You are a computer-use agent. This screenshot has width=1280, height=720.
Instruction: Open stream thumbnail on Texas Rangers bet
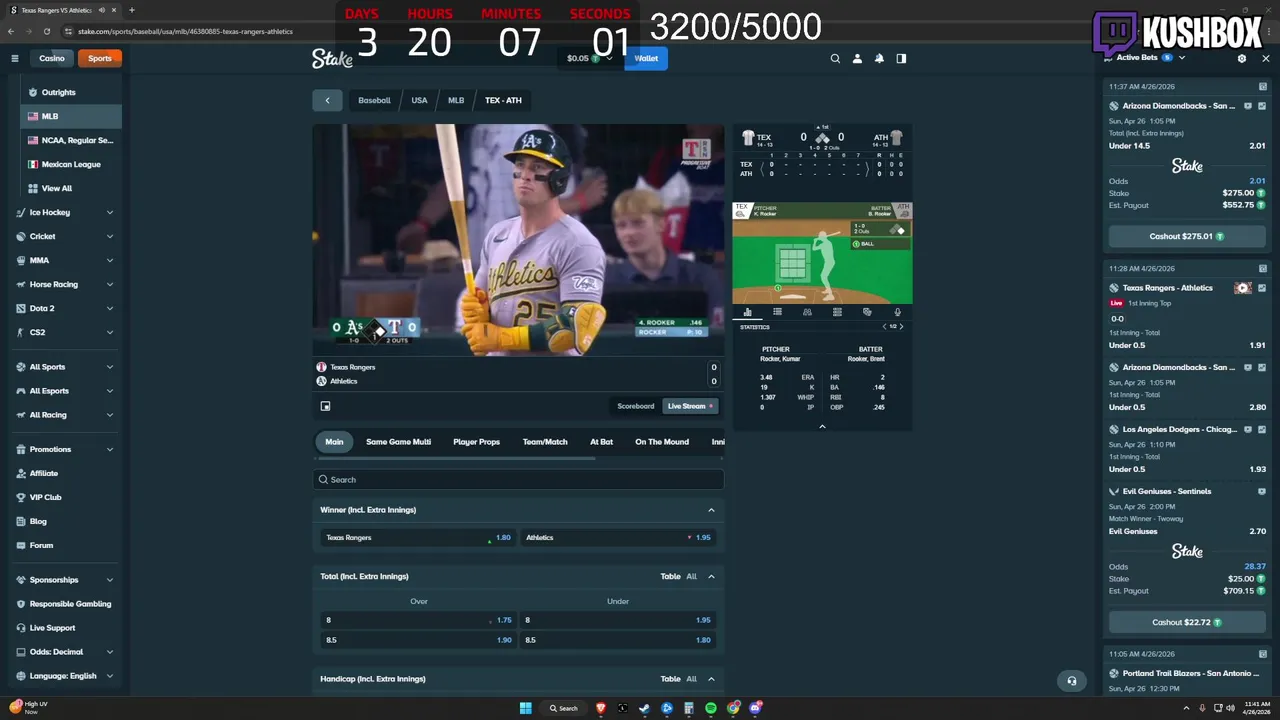tap(1243, 288)
